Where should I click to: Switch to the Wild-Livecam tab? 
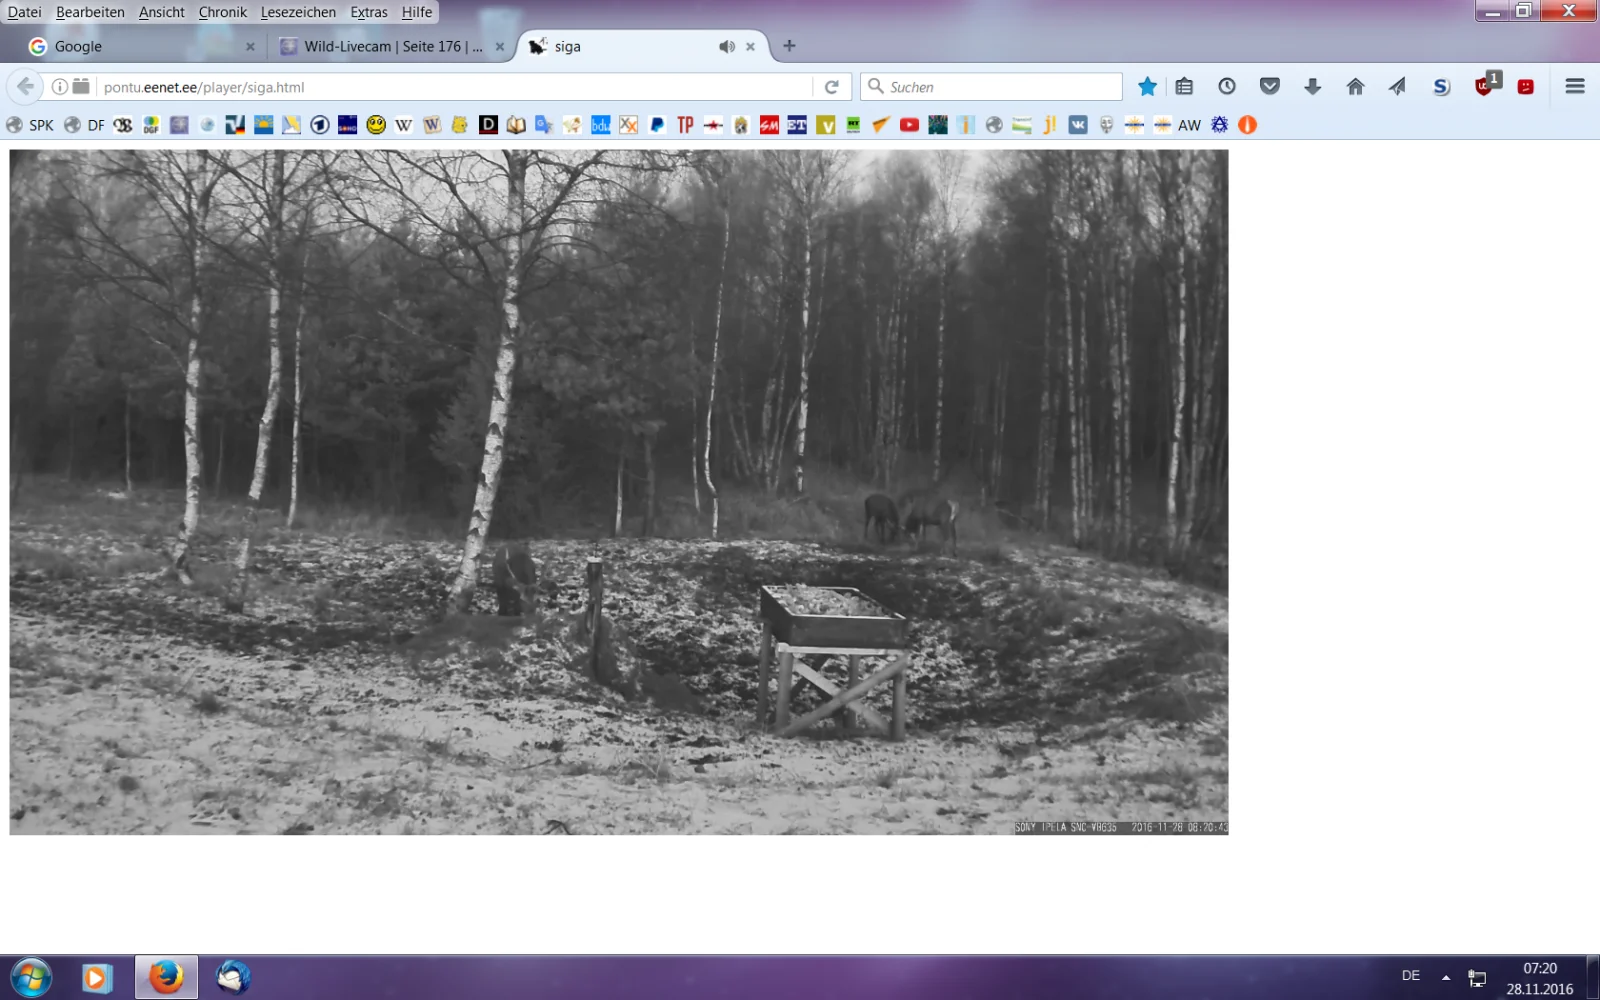(x=392, y=47)
